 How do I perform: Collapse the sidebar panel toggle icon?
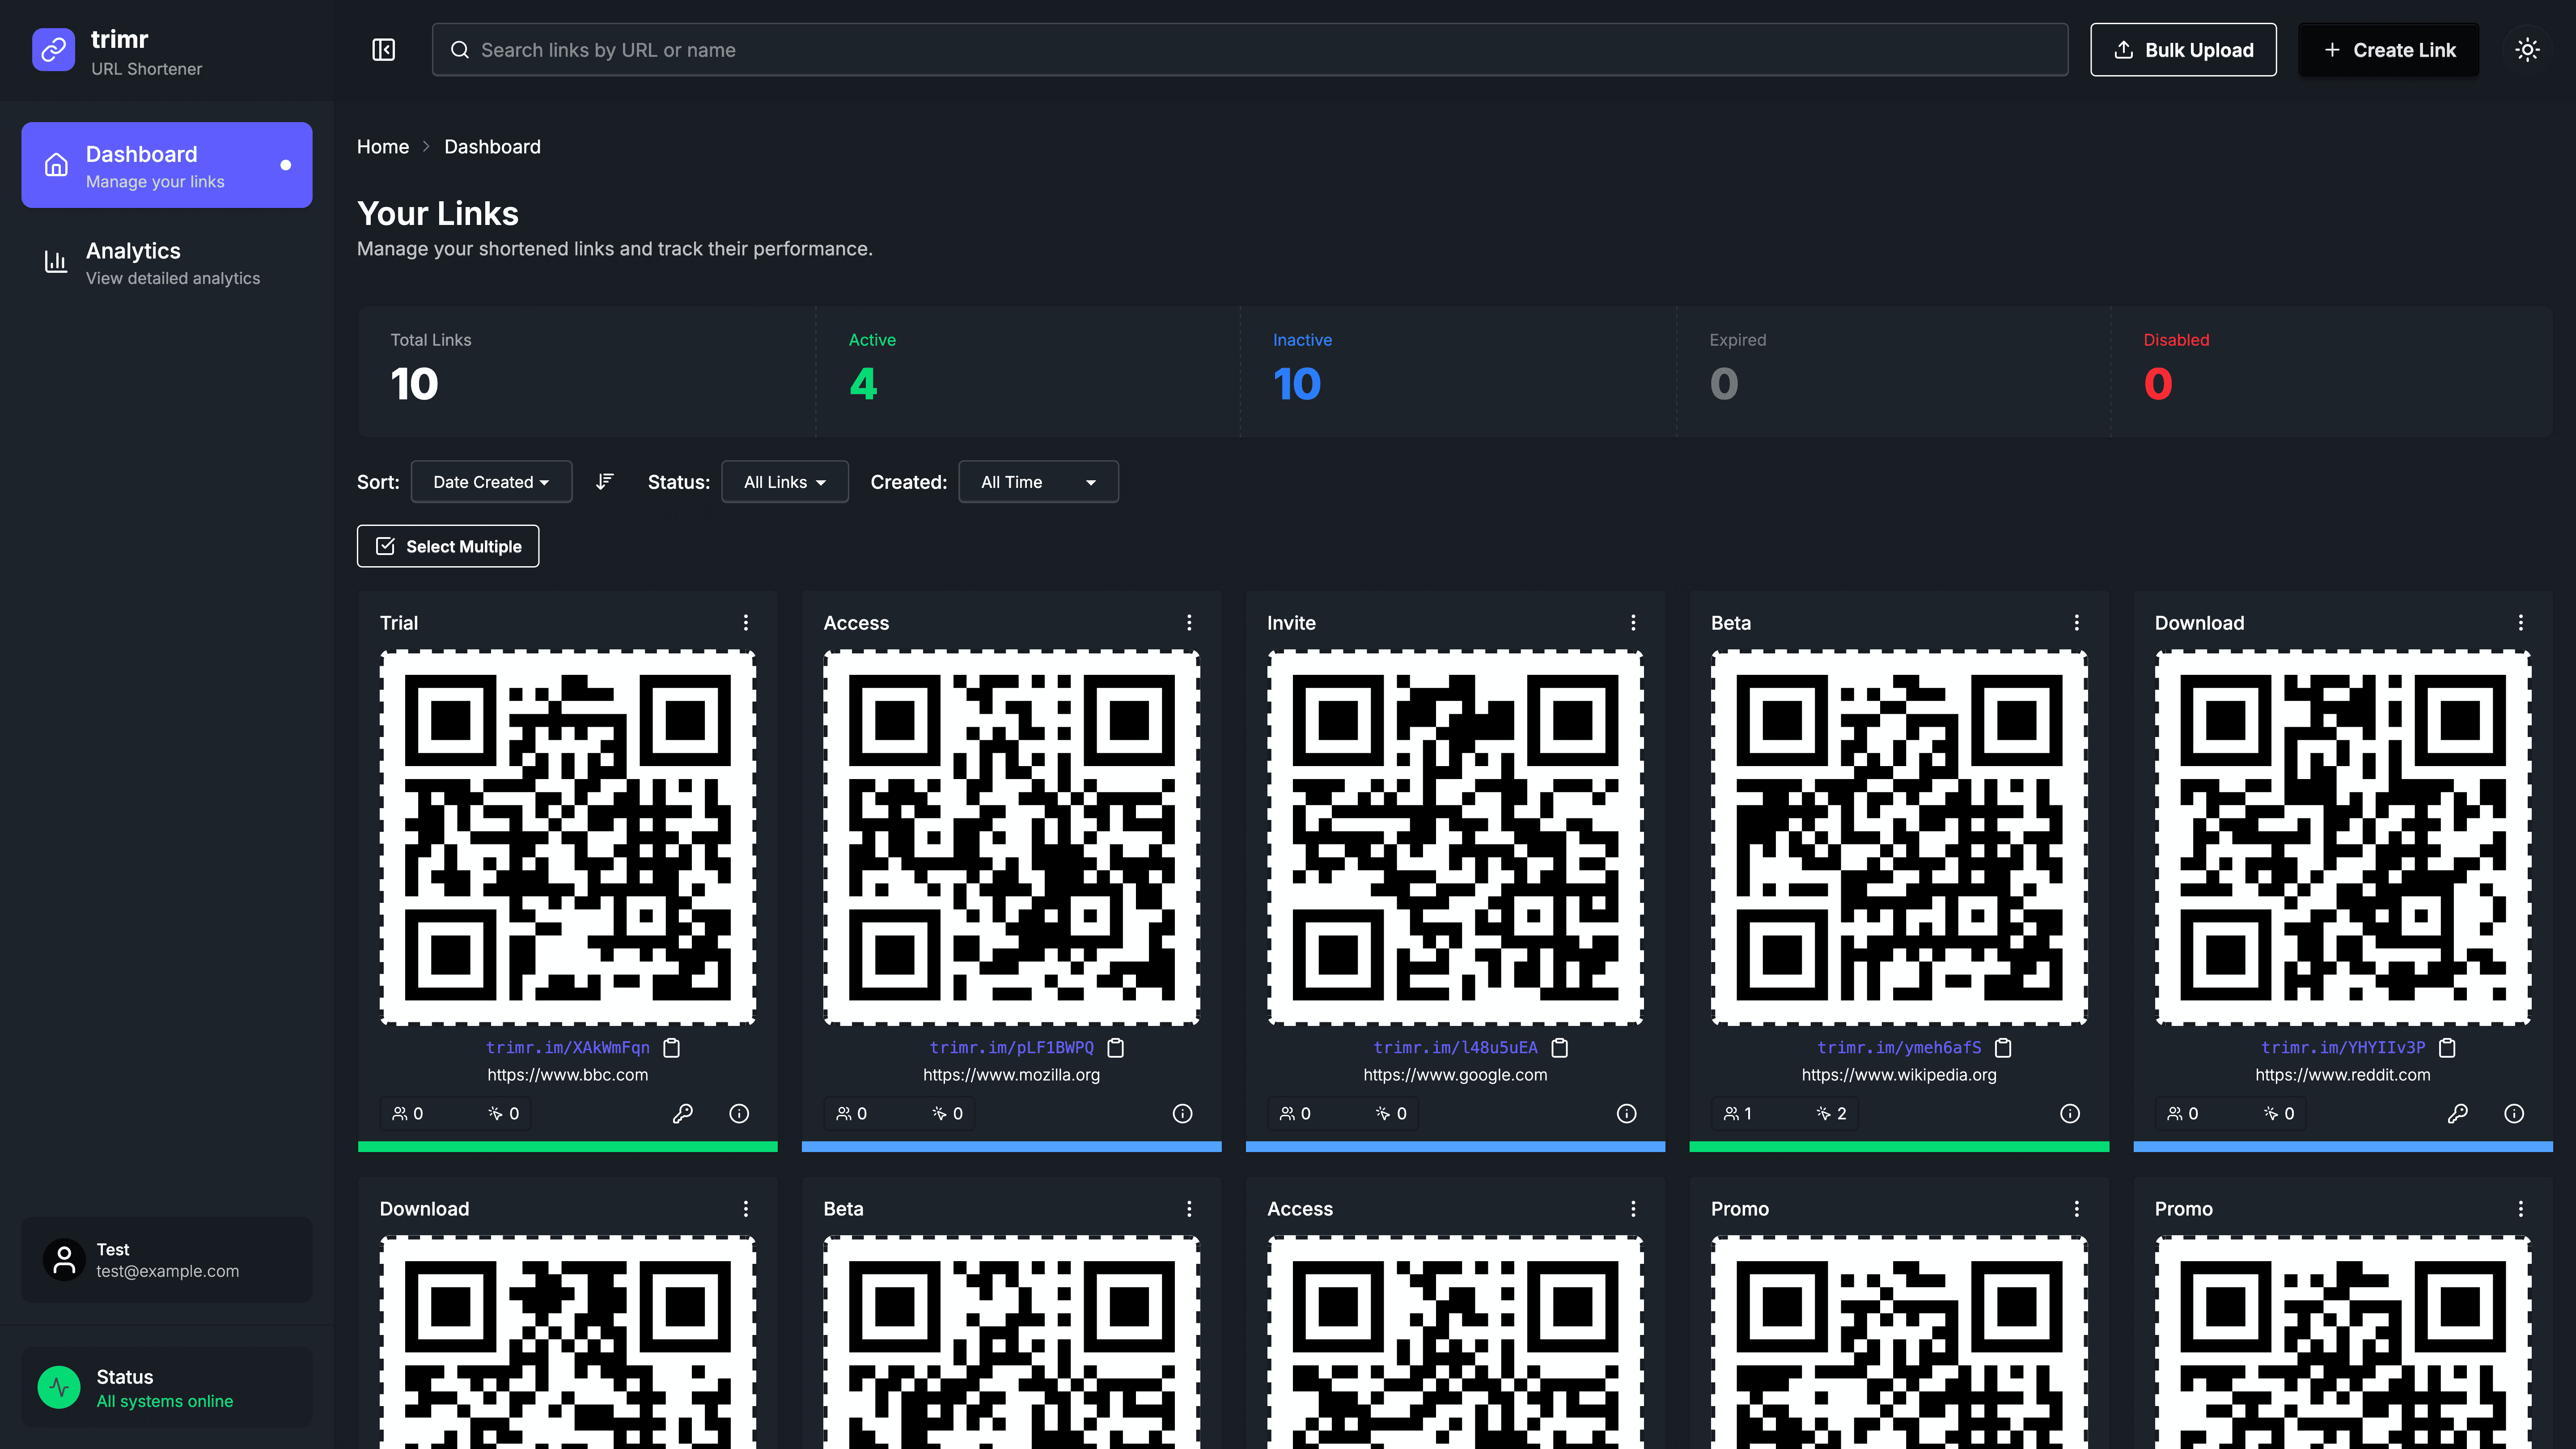pyautogui.click(x=384, y=50)
